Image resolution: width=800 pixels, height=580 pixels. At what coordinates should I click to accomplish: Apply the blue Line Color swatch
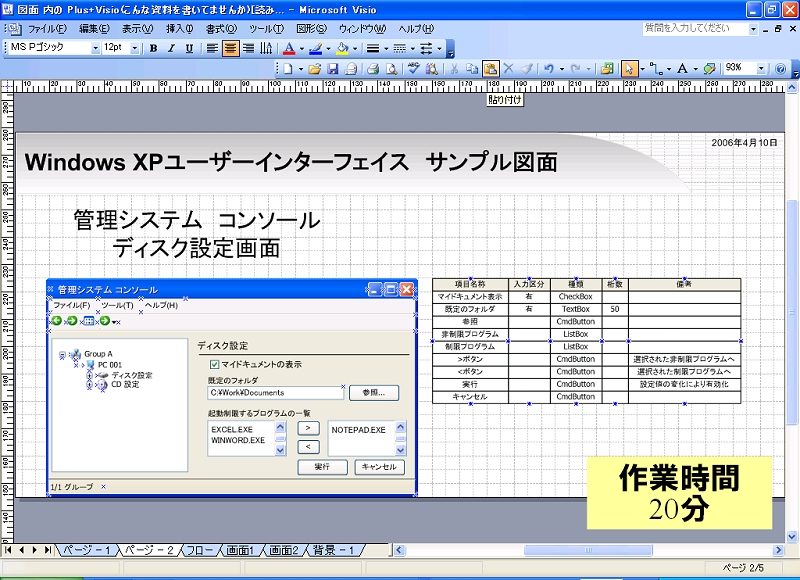[x=316, y=48]
